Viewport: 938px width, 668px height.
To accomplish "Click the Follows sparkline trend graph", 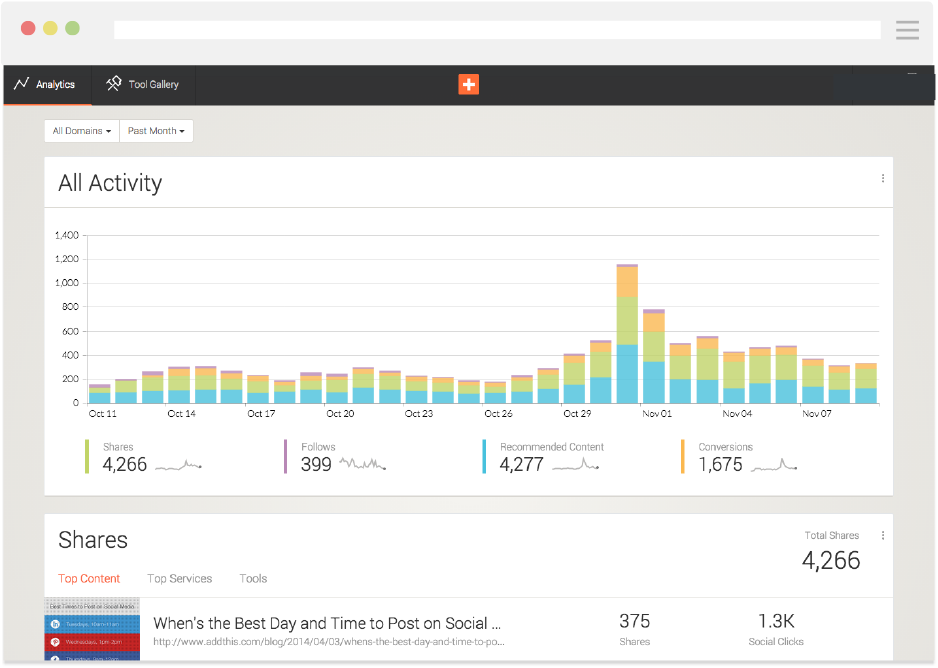I will point(362,464).
